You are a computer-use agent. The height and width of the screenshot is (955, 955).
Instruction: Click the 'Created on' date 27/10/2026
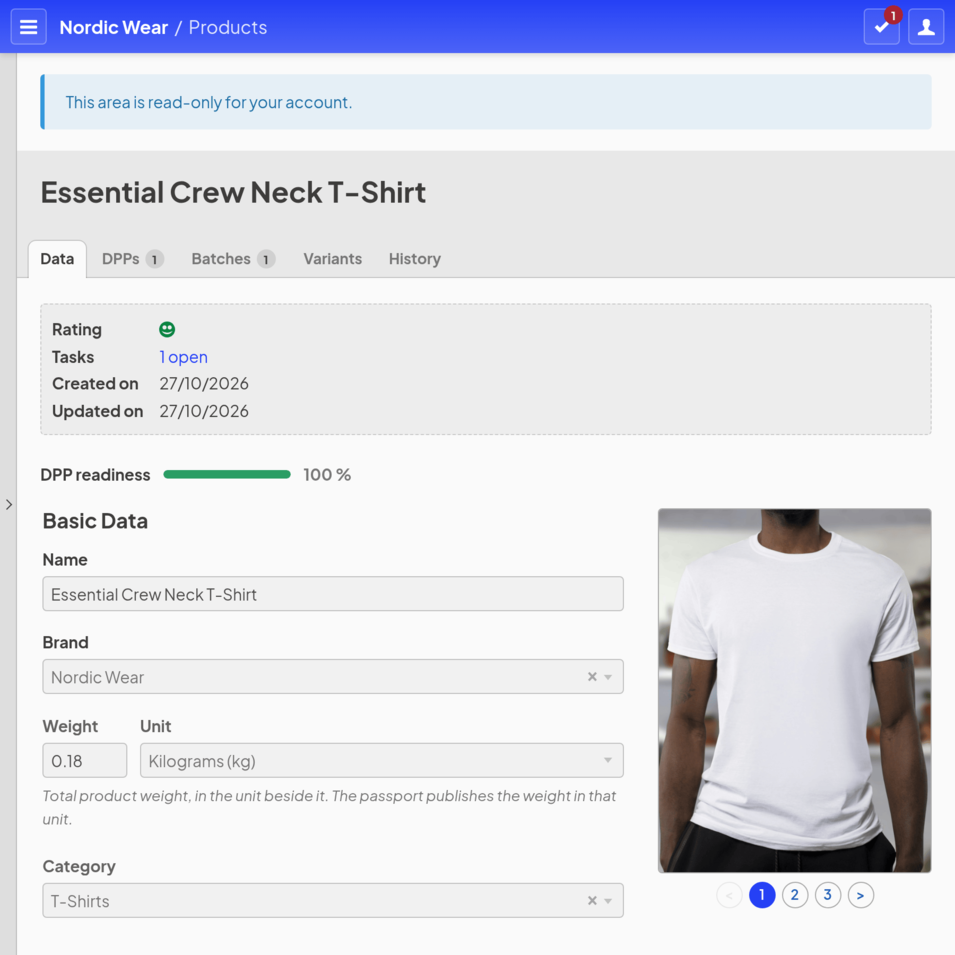coord(204,384)
